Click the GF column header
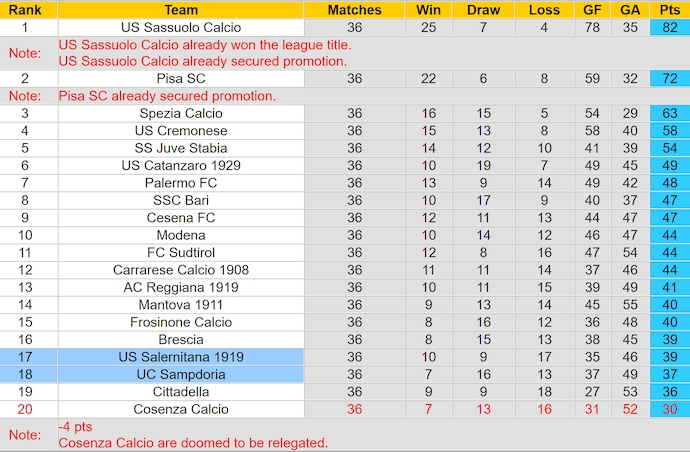The image size is (690, 452). (x=592, y=9)
